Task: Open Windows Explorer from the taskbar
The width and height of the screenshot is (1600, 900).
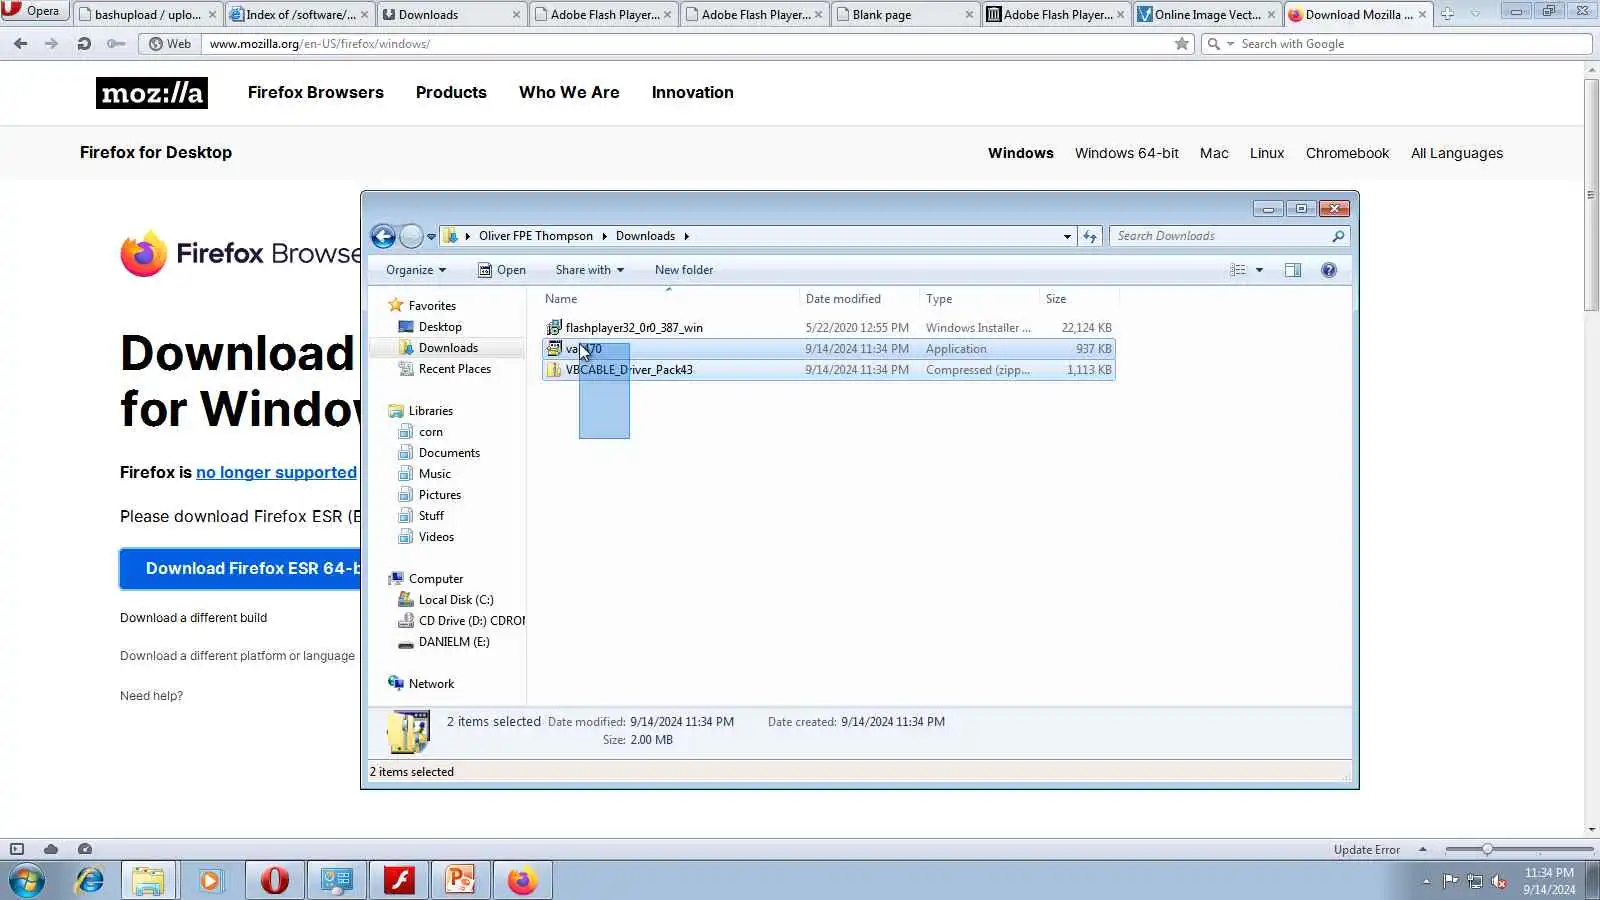Action: pos(148,881)
